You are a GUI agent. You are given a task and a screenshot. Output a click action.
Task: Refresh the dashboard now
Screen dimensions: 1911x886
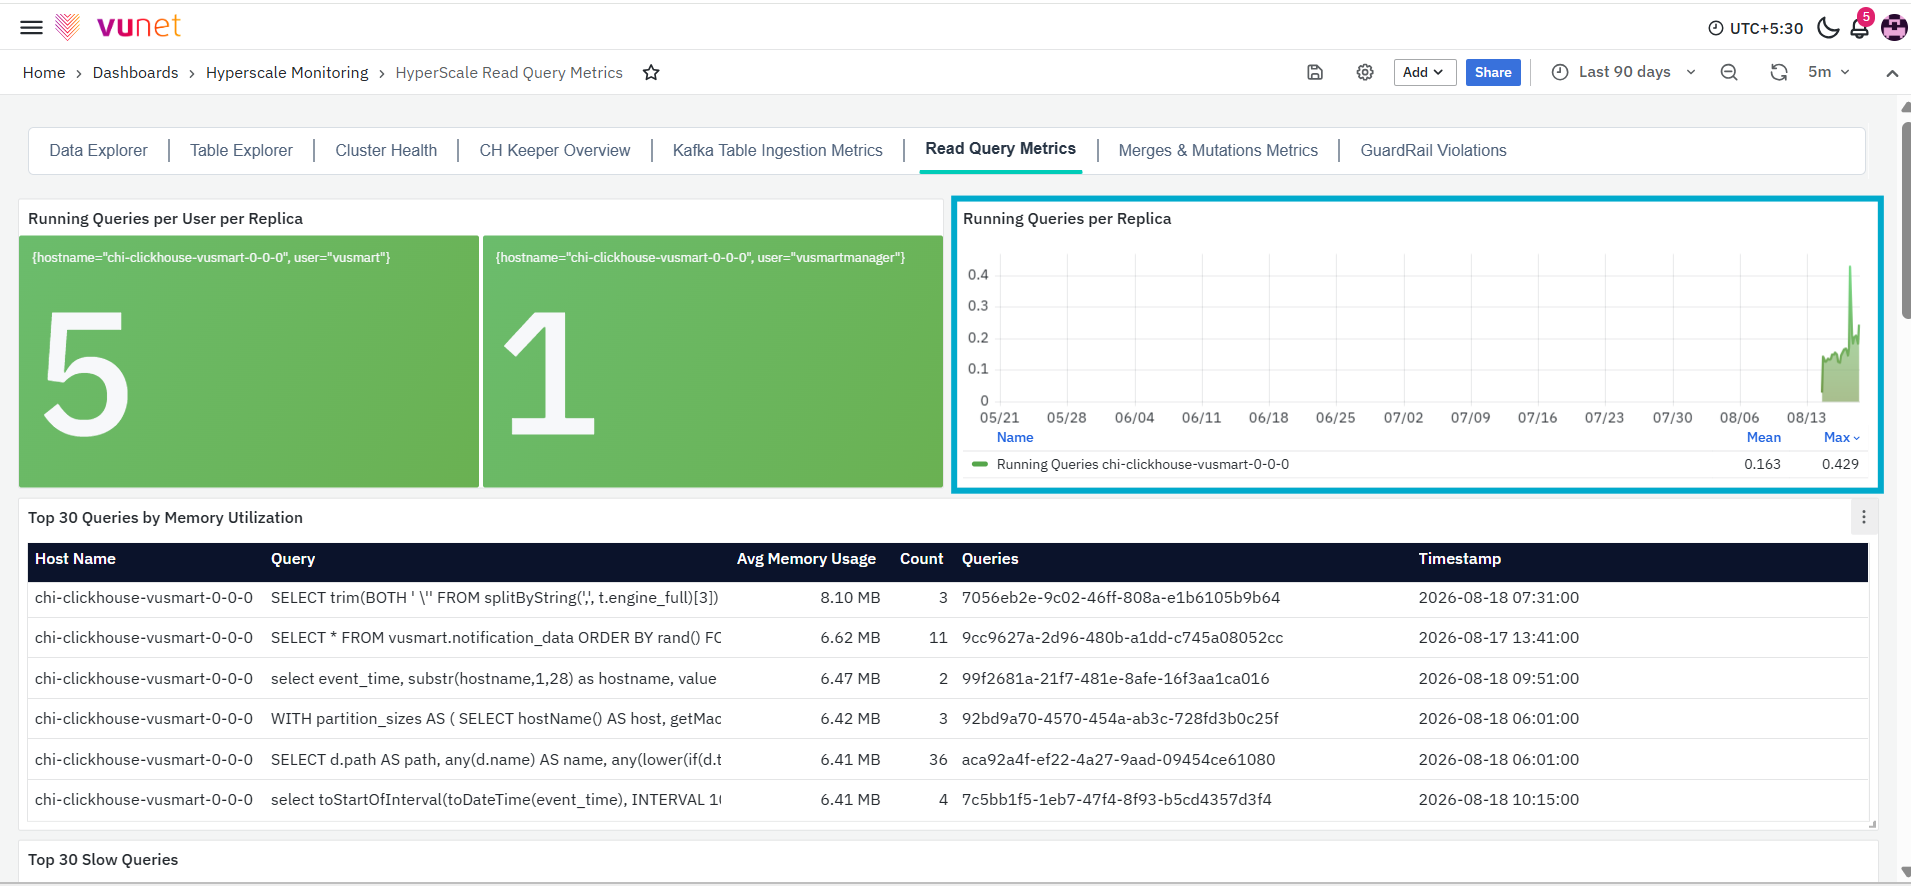[x=1779, y=72]
